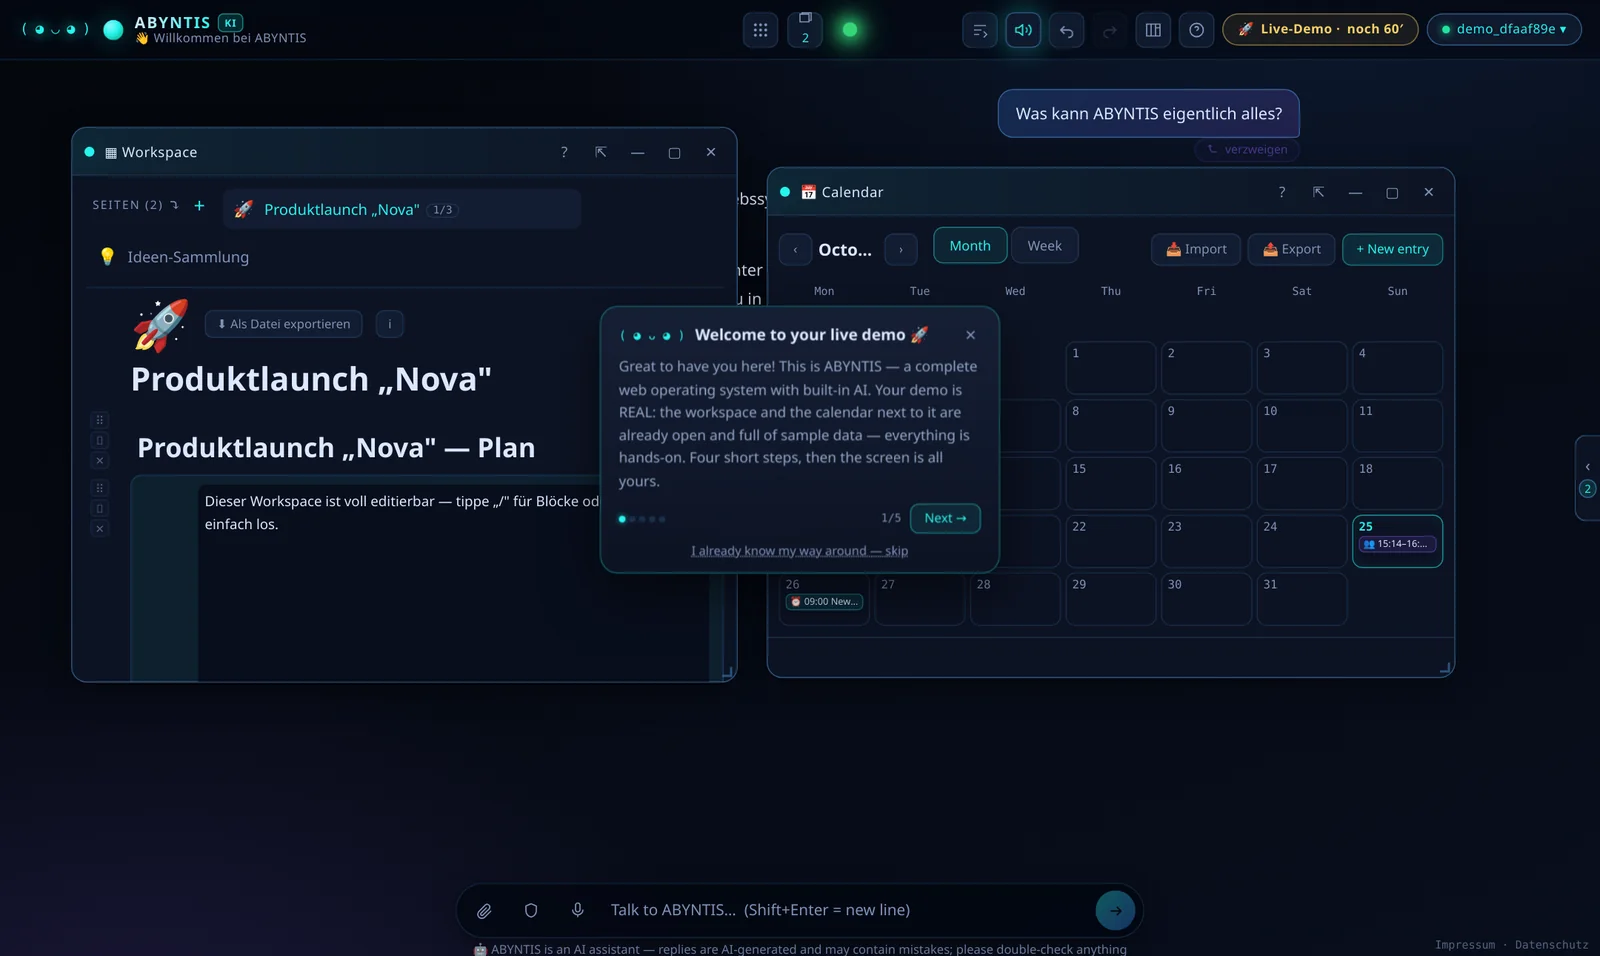Click the undo arrow in top bar

[1066, 30]
